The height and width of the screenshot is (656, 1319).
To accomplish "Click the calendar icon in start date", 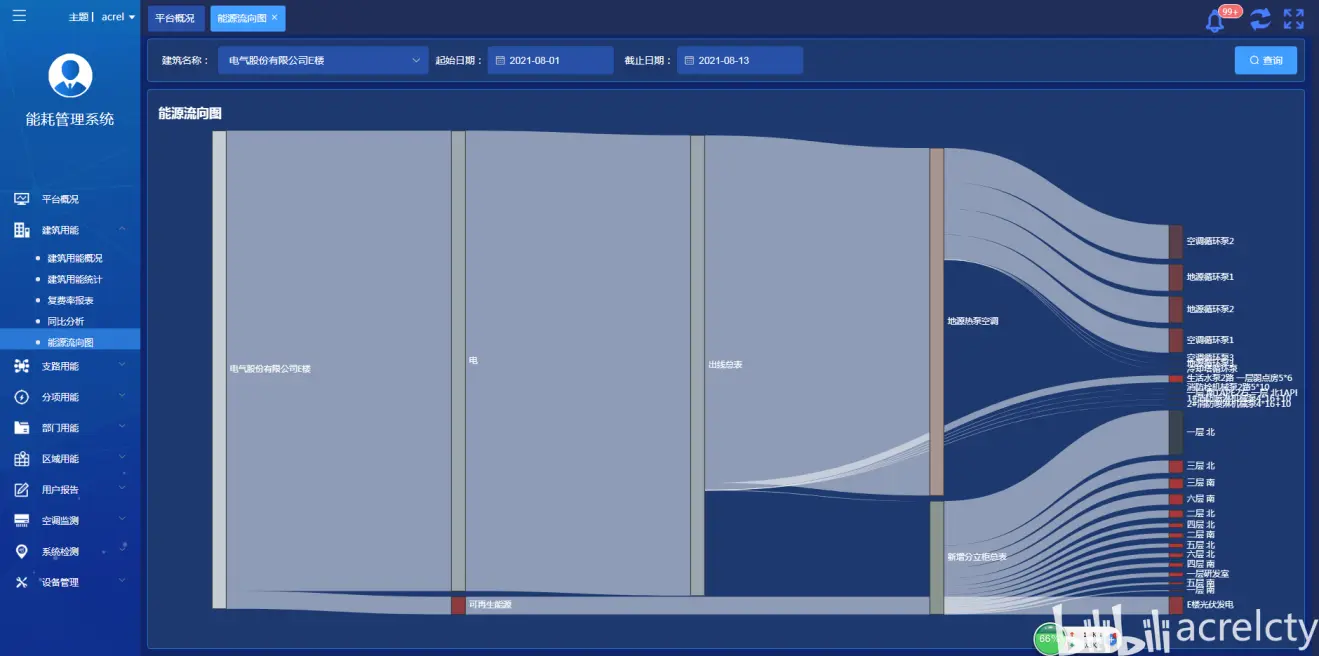I will [x=500, y=61].
